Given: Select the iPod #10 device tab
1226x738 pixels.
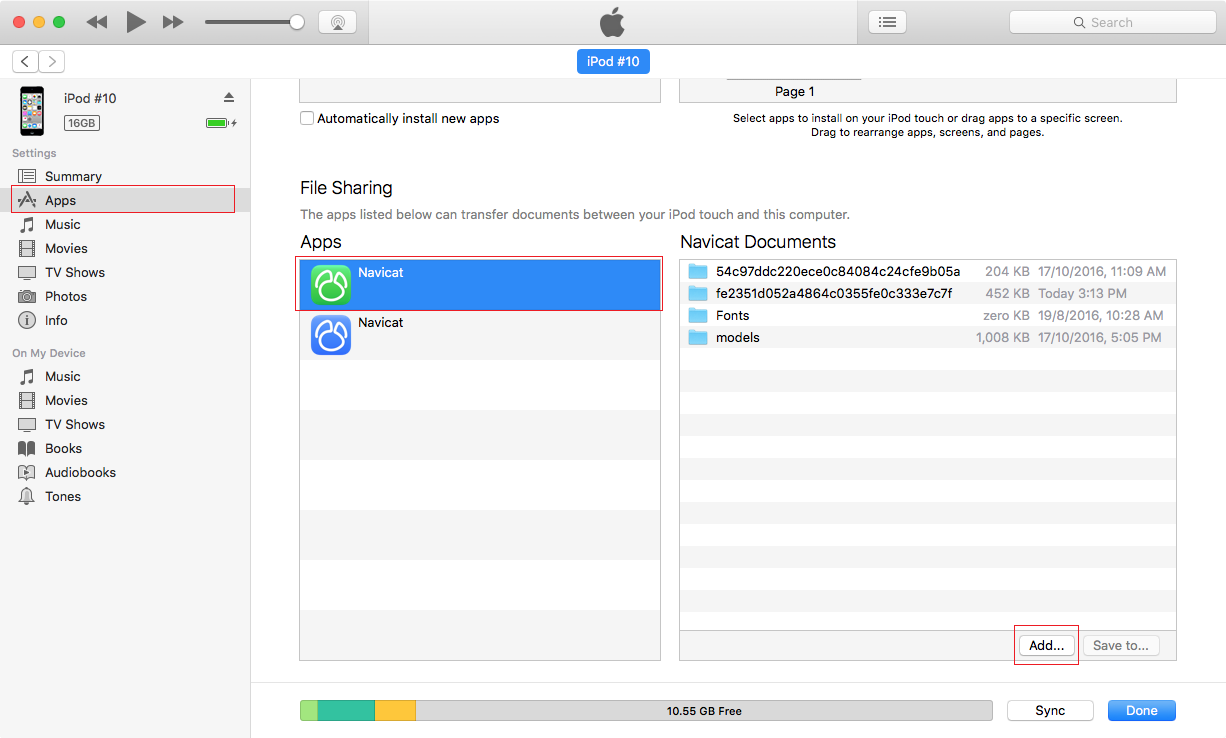Looking at the screenshot, I should (613, 62).
